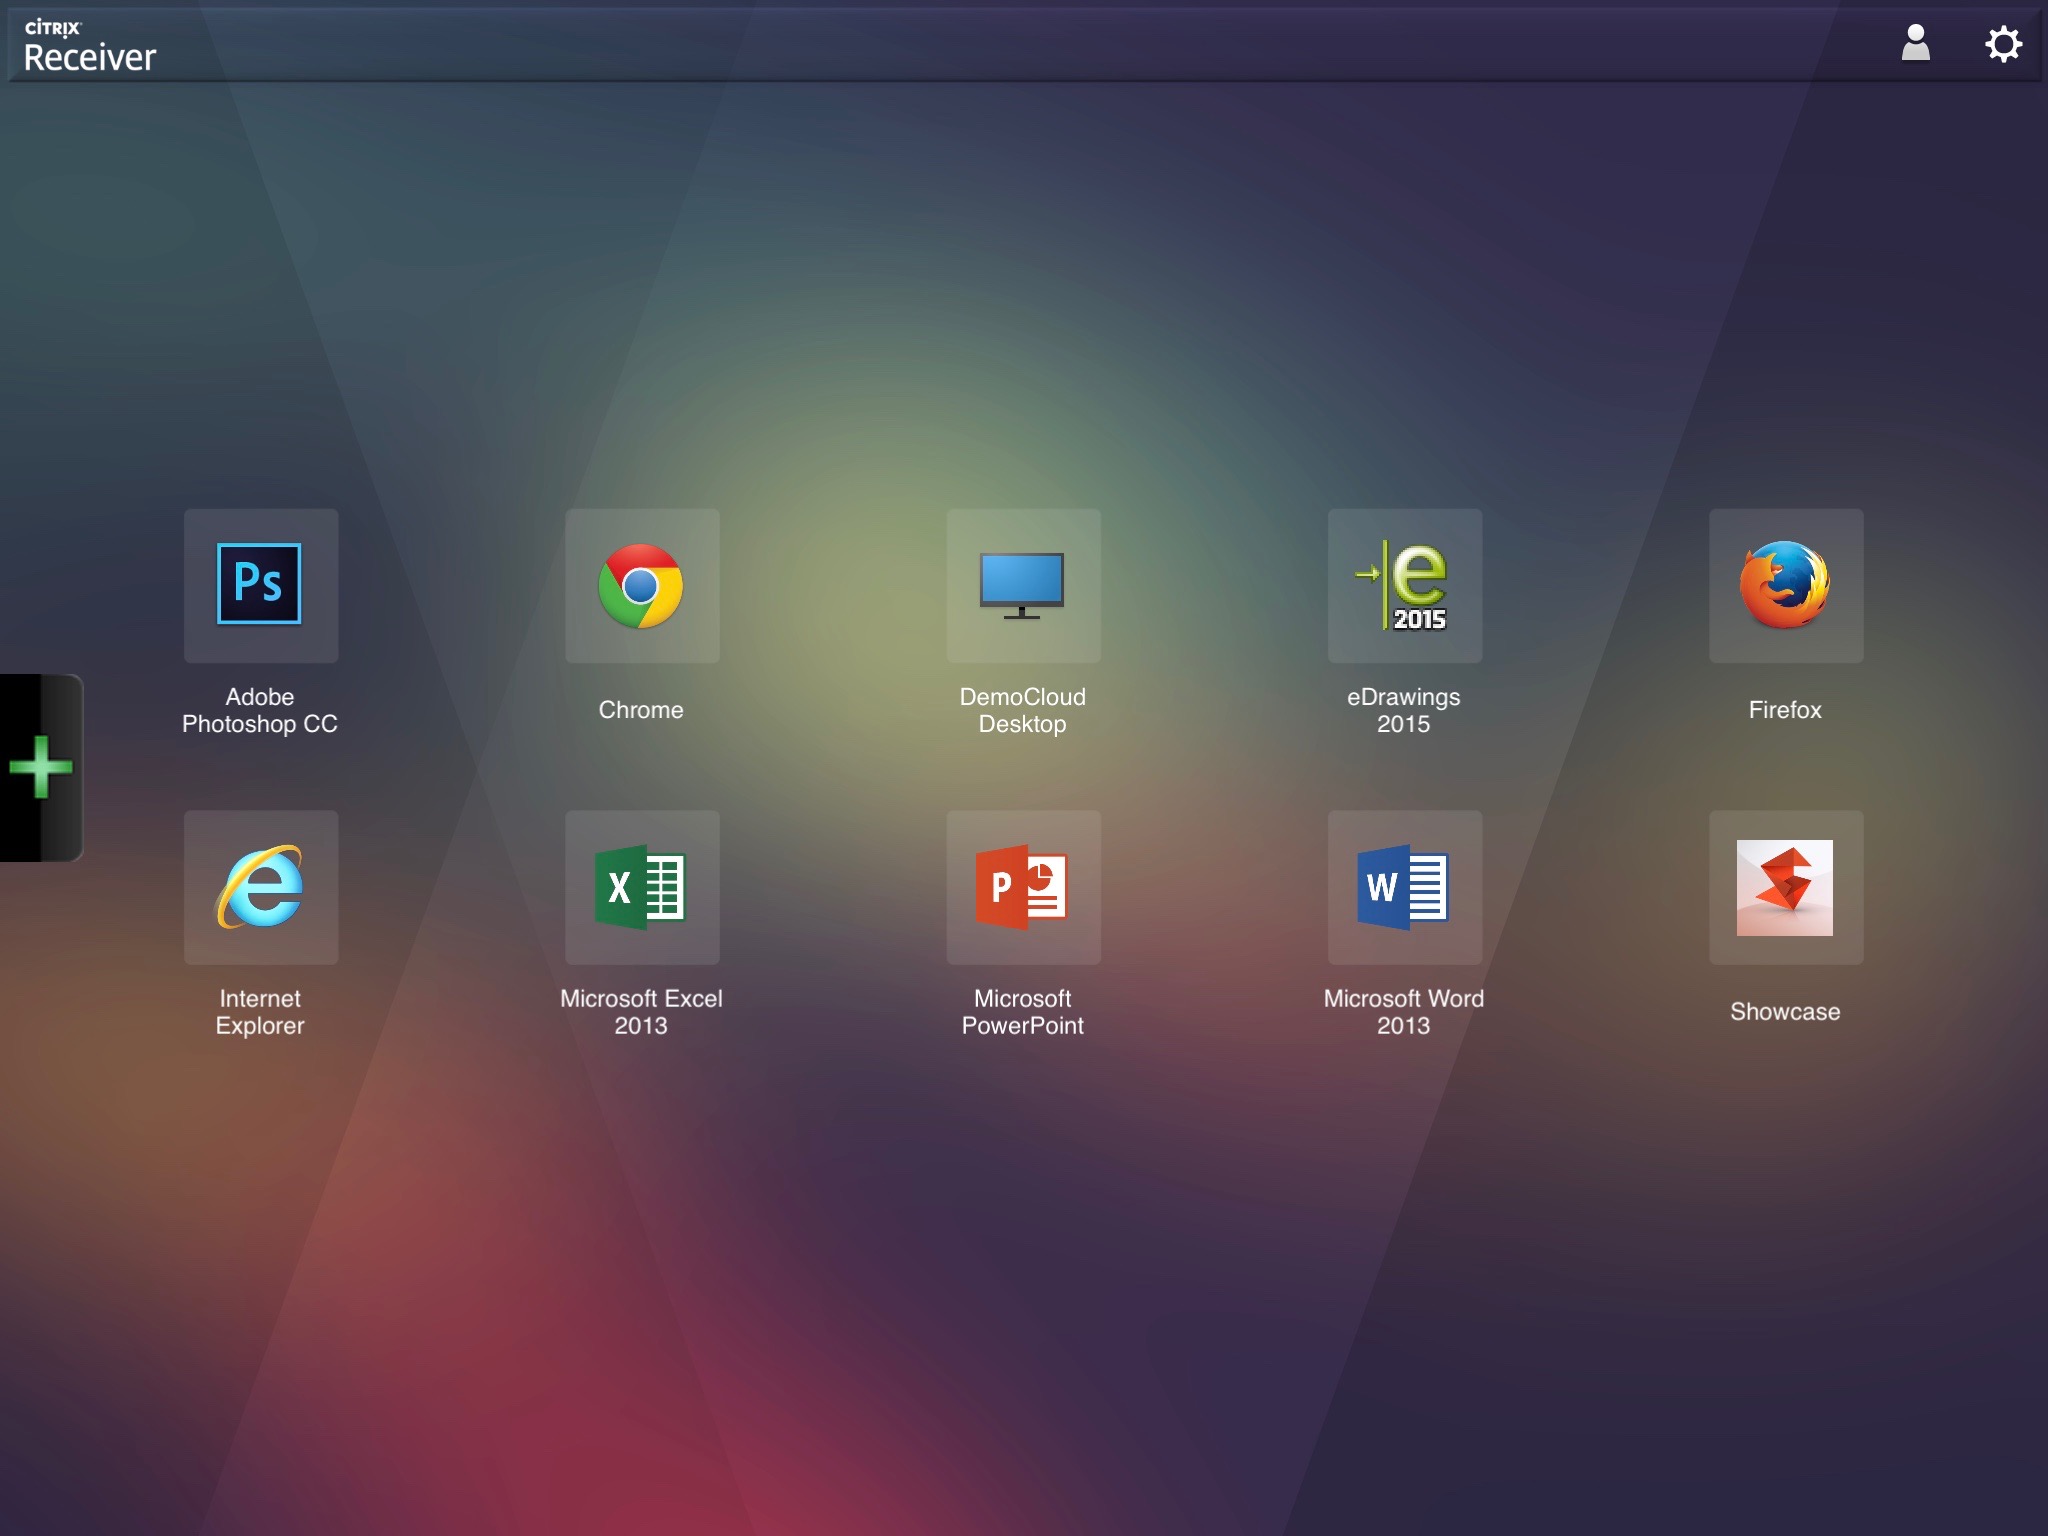Launch the Microsoft Word 2013 icon
2048x1536 pixels.
coord(1404,887)
